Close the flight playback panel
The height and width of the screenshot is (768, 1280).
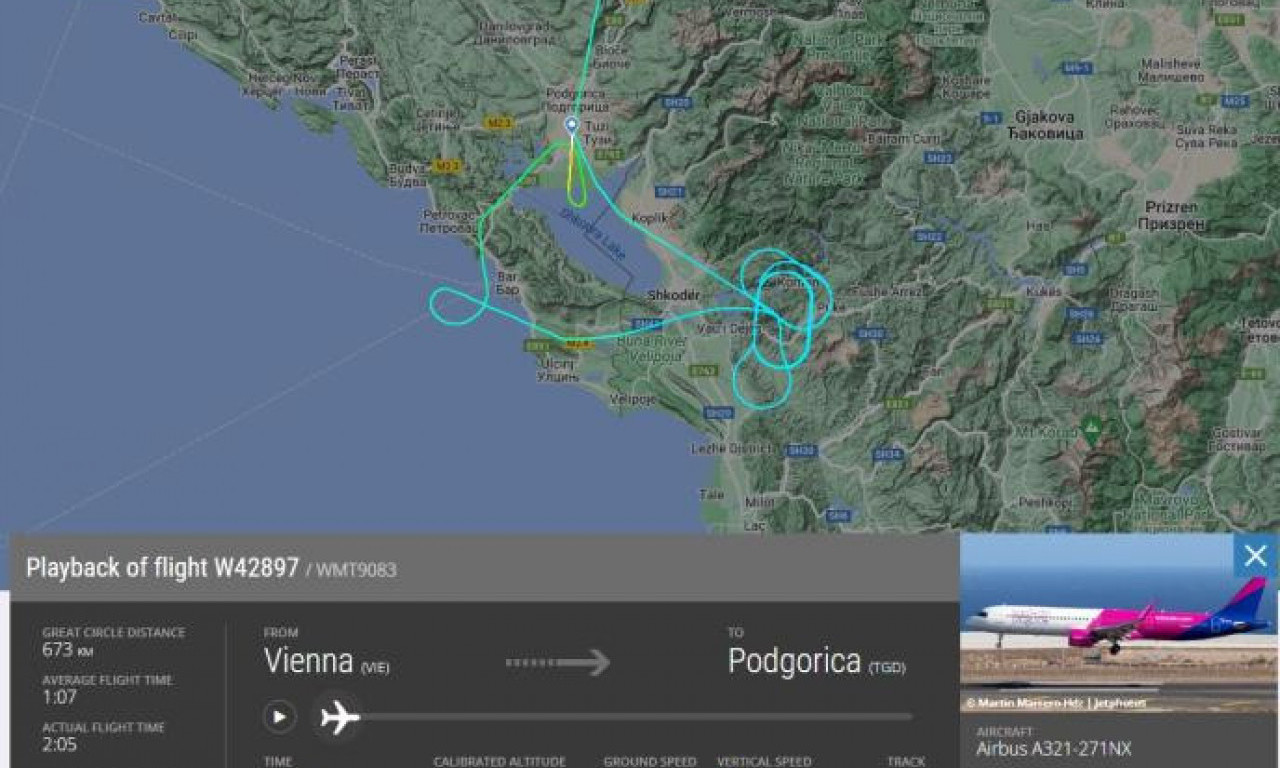click(x=1255, y=556)
